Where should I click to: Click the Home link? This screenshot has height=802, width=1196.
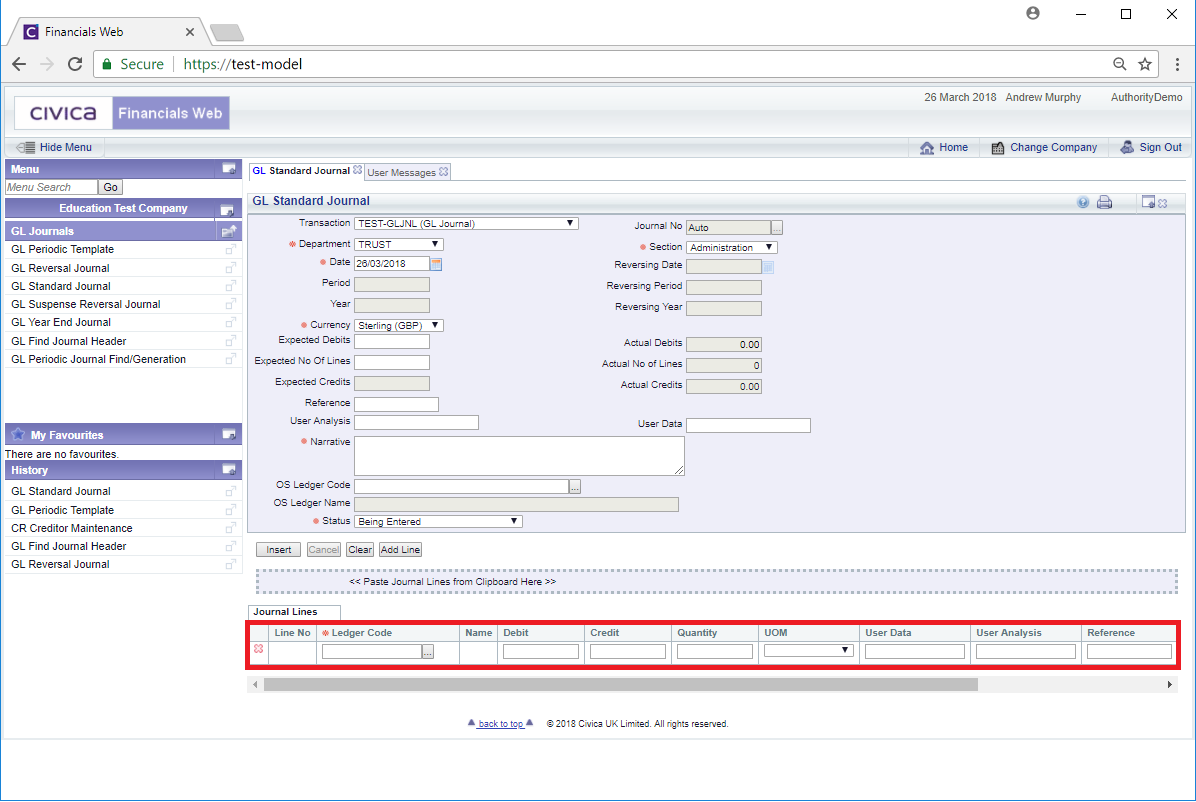click(953, 147)
